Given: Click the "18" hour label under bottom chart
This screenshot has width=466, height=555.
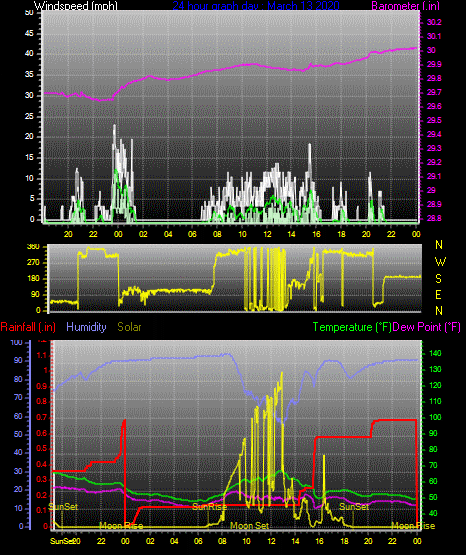Looking at the screenshot, I should tap(343, 541).
